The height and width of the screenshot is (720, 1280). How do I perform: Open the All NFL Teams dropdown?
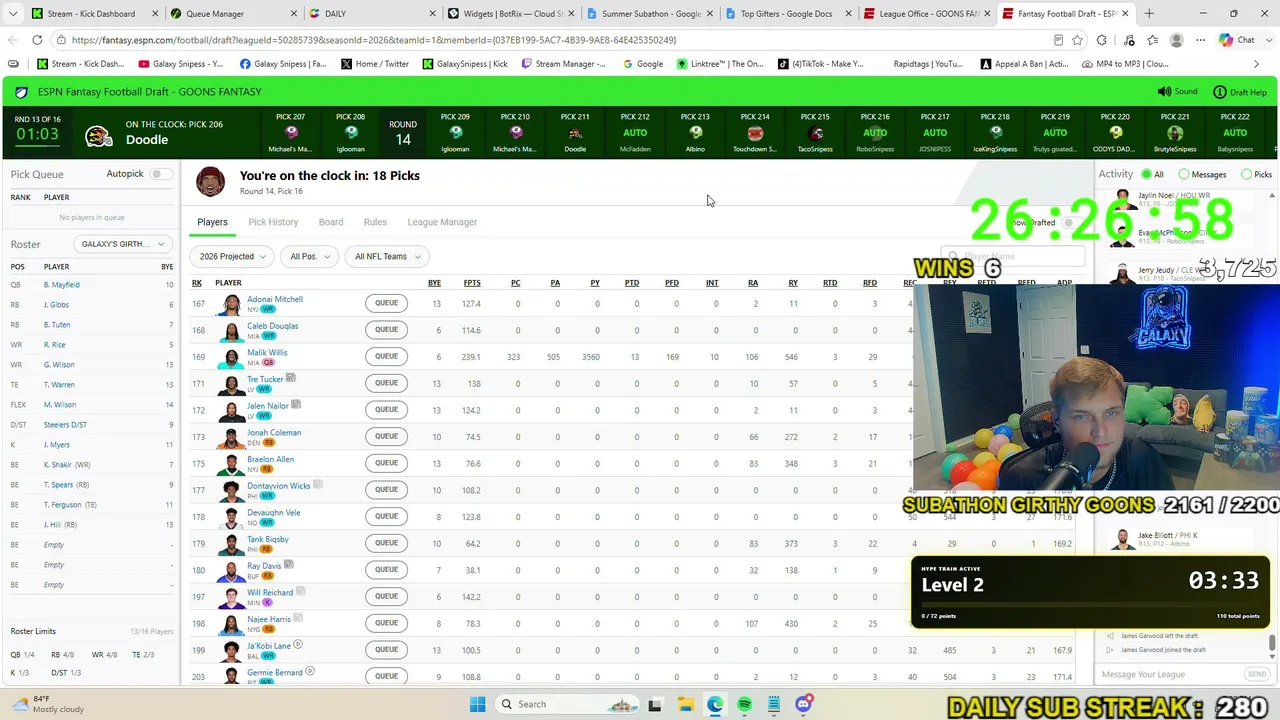[387, 257]
